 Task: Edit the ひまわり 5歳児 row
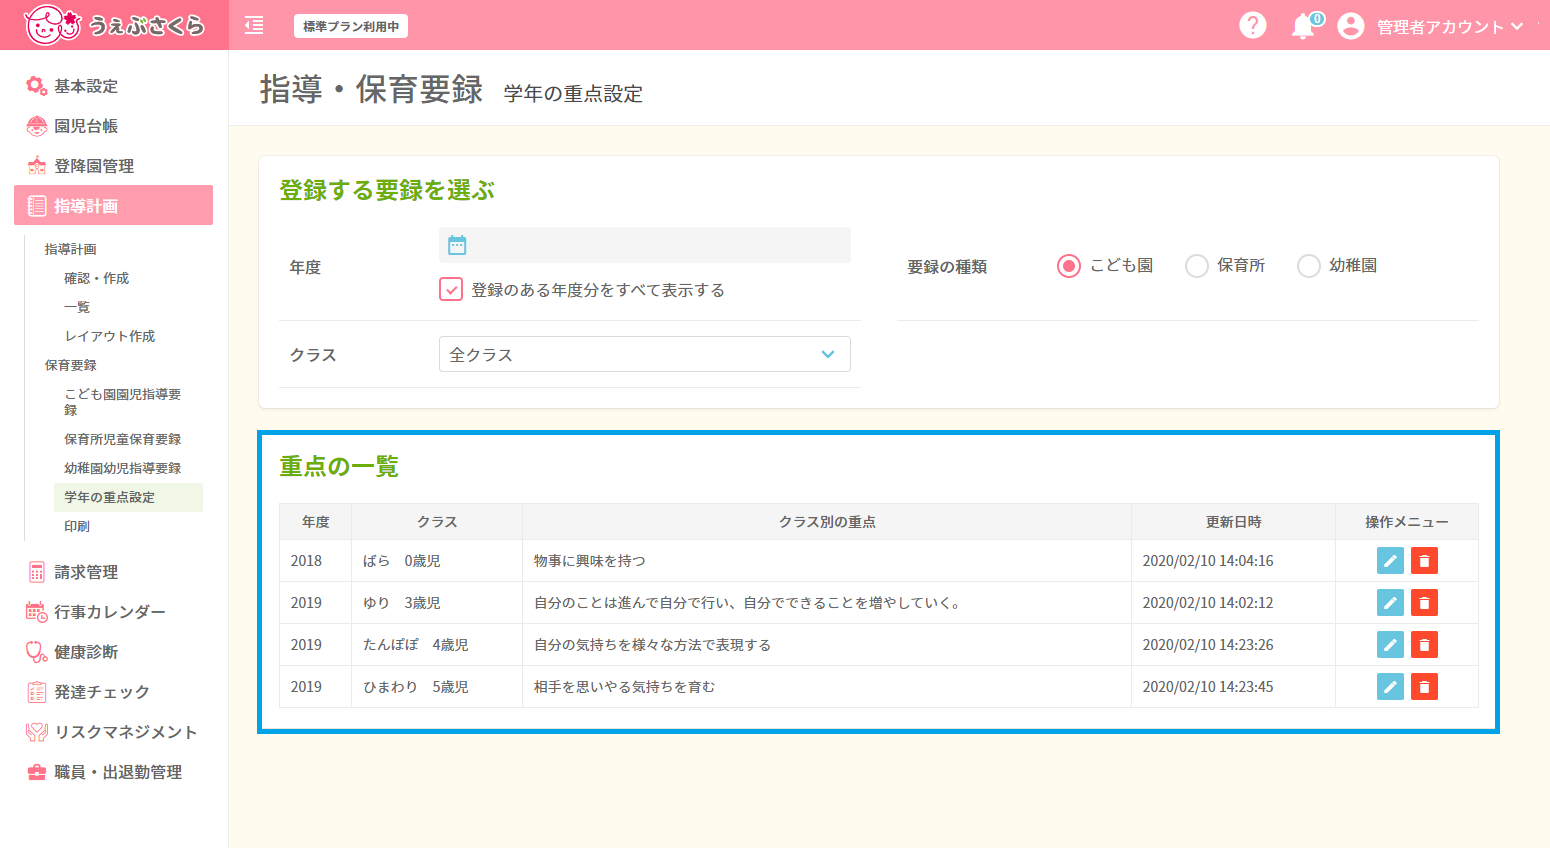pyautogui.click(x=1390, y=687)
